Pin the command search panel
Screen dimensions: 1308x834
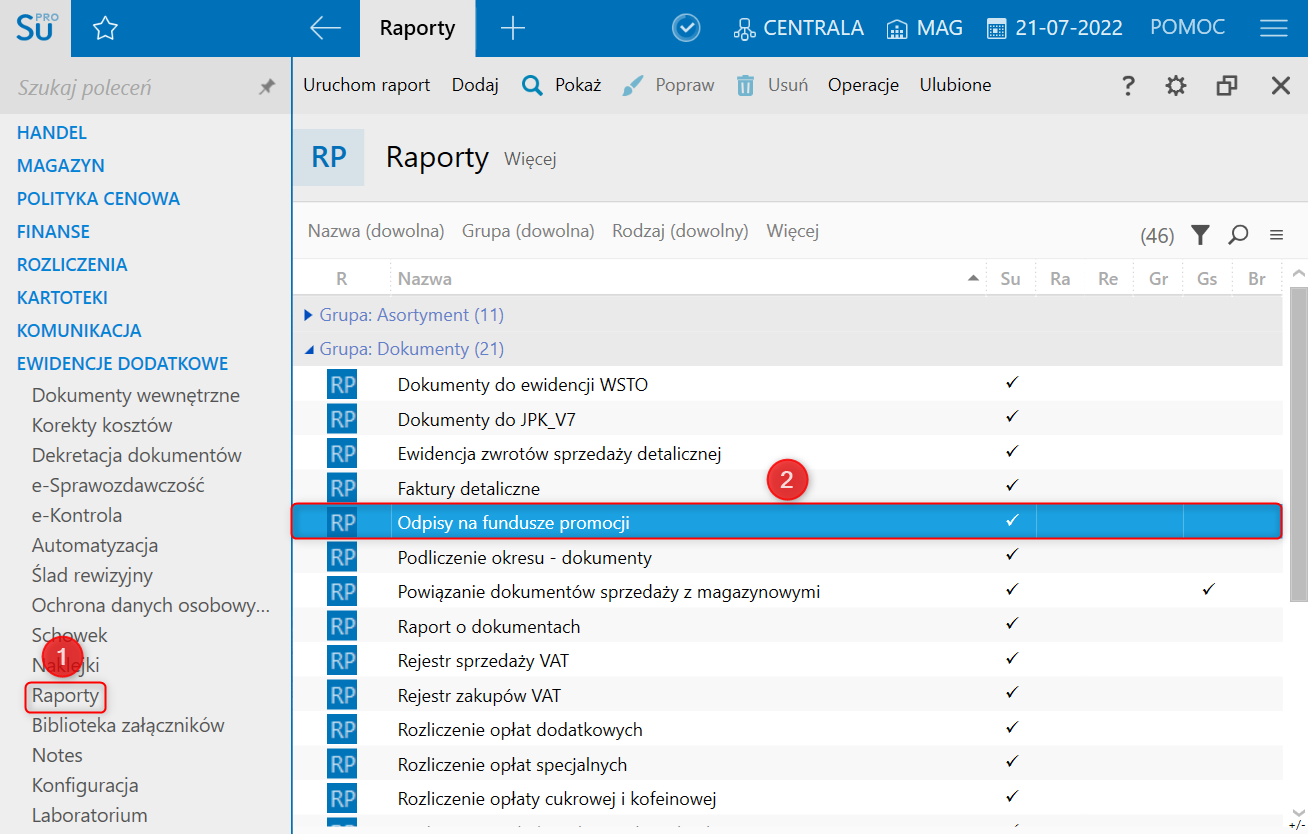(x=267, y=88)
